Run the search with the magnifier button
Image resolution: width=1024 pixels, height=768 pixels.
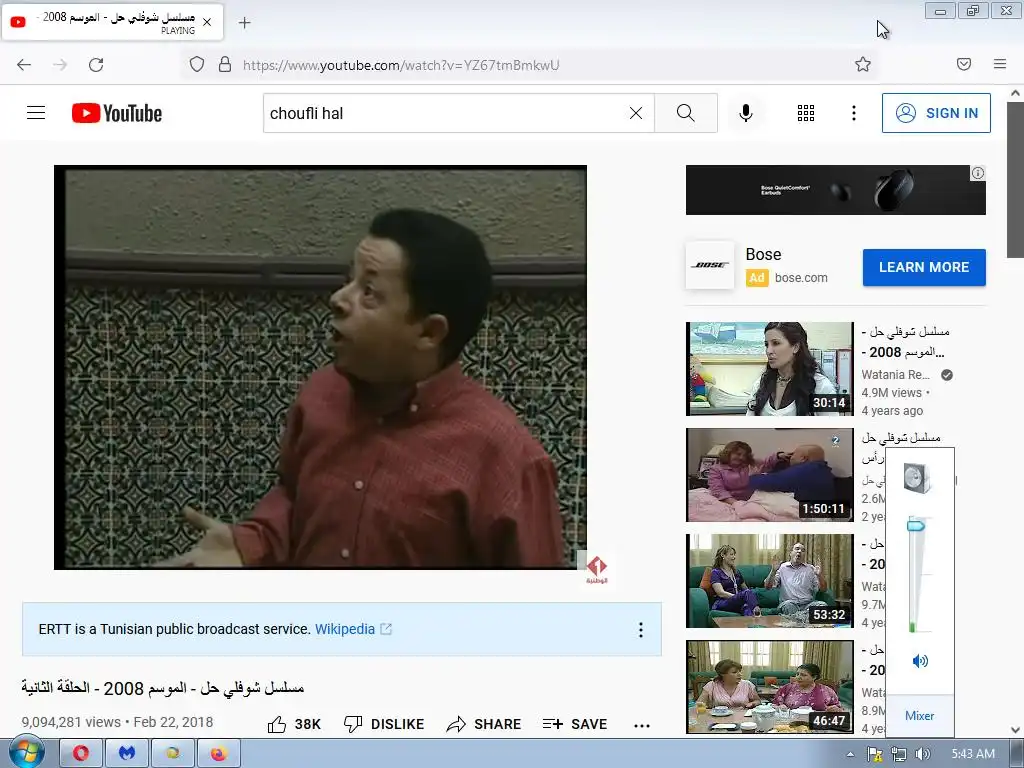click(x=686, y=113)
